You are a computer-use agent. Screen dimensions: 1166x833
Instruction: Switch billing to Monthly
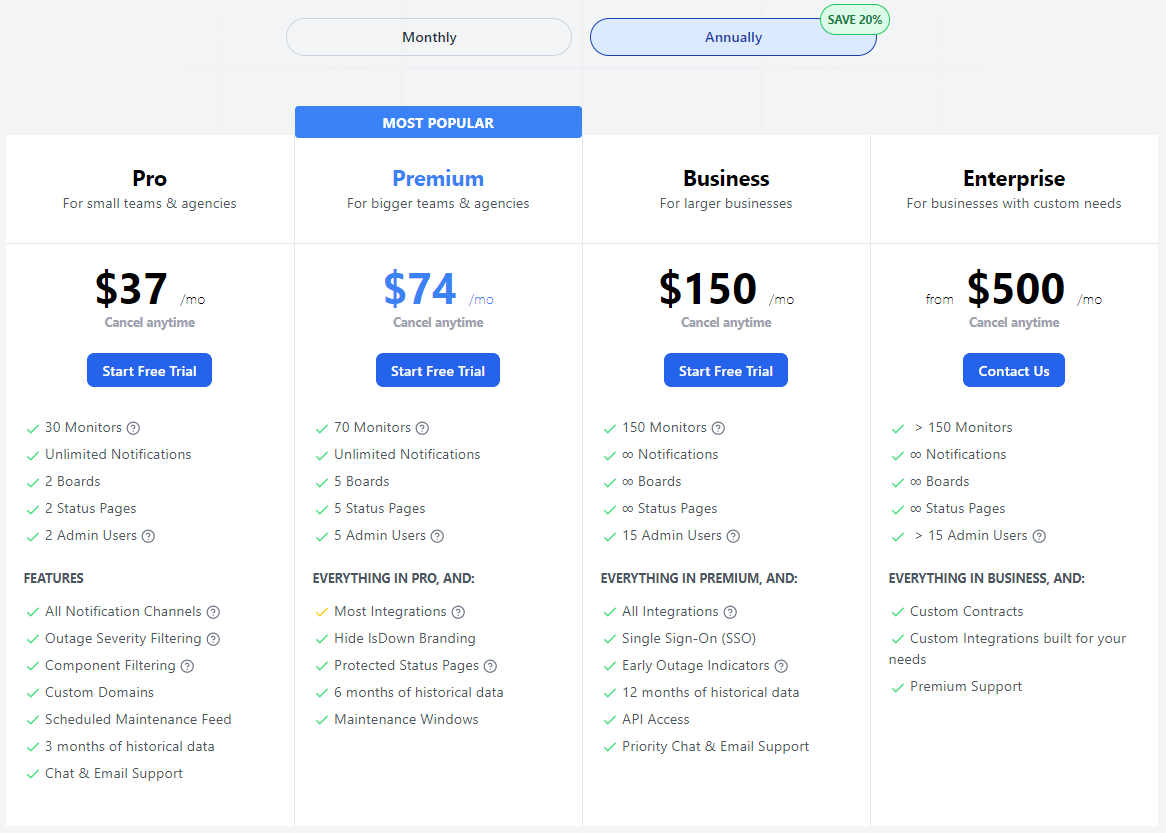(x=429, y=37)
